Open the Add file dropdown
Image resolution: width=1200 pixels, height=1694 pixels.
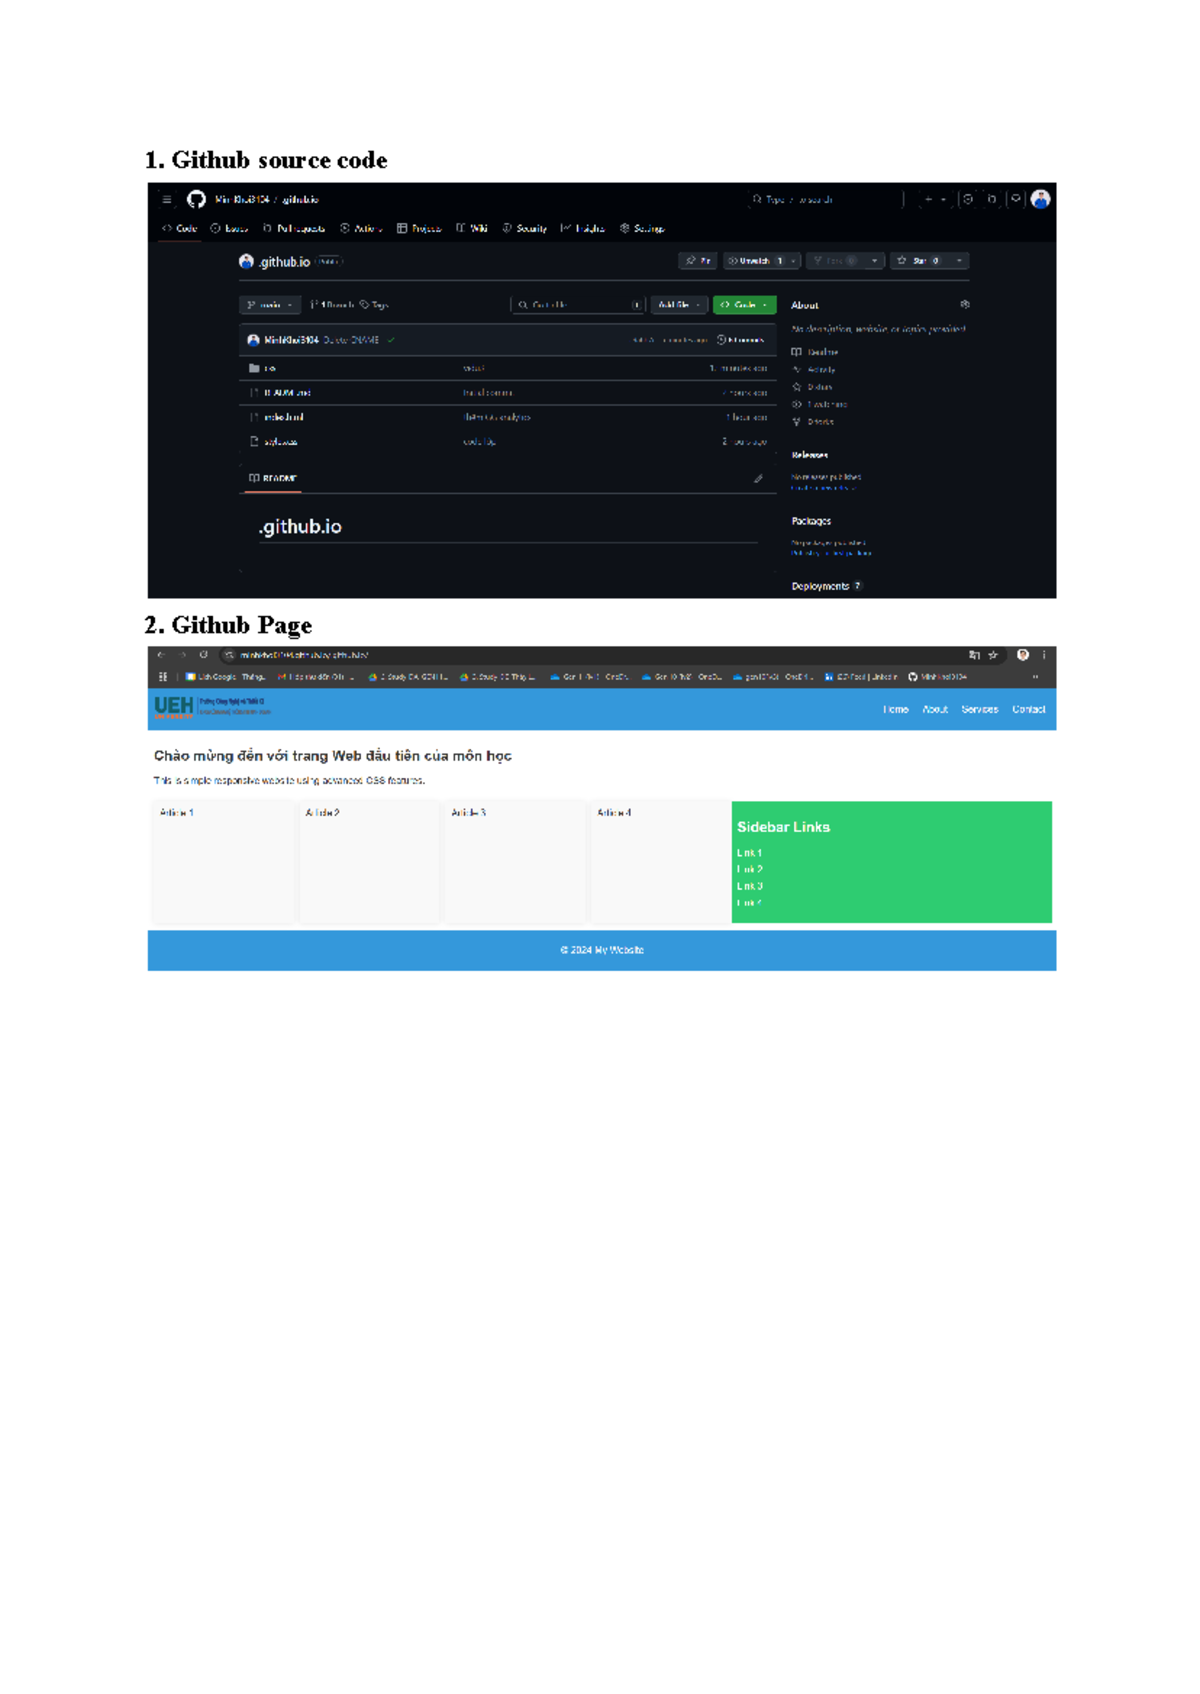[x=679, y=305]
